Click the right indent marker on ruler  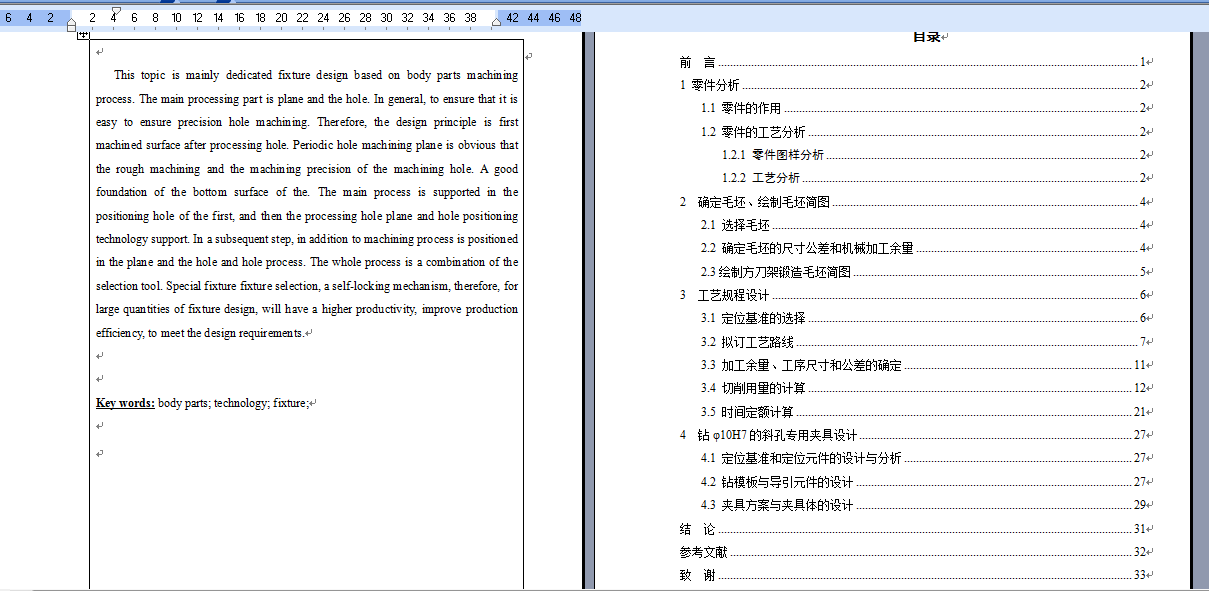tap(496, 23)
